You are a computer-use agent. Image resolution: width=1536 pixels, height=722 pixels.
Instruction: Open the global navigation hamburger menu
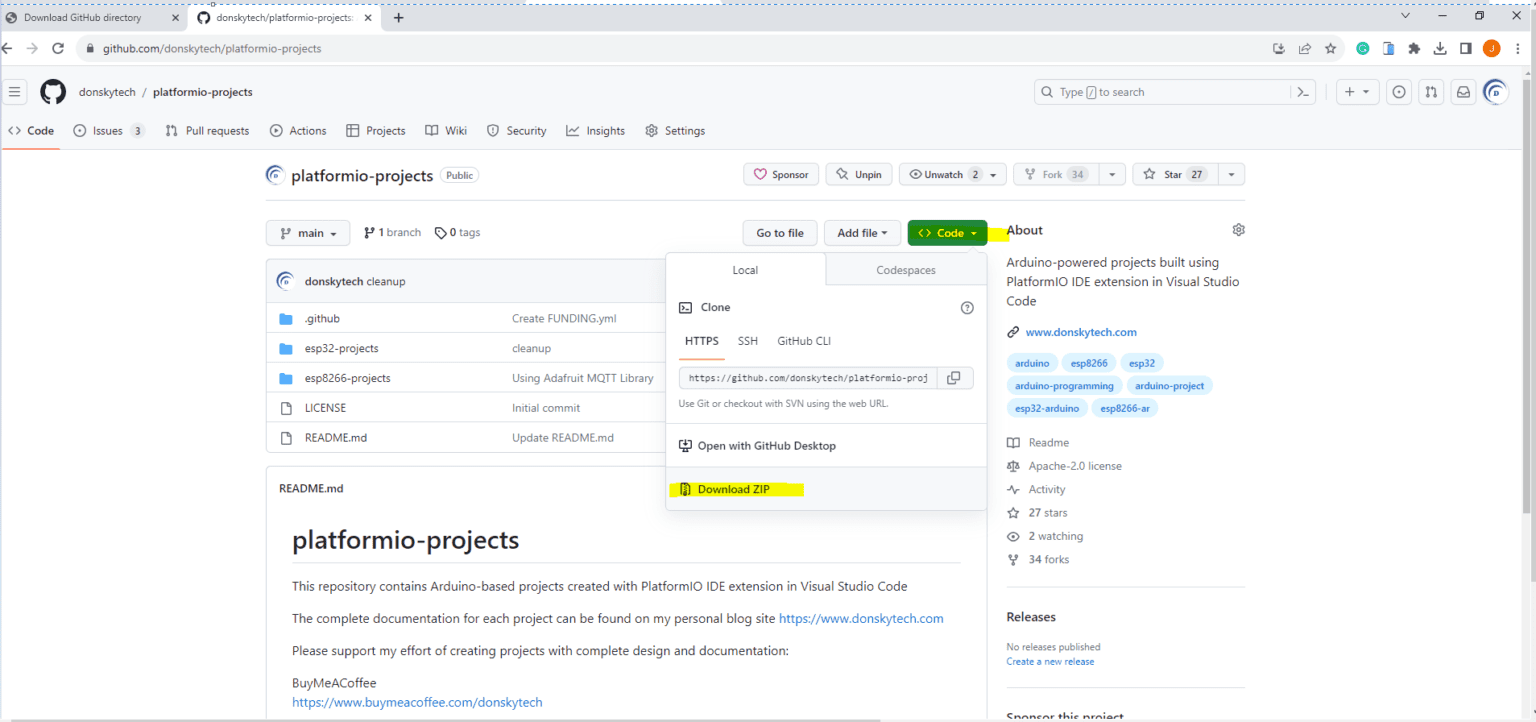(15, 91)
